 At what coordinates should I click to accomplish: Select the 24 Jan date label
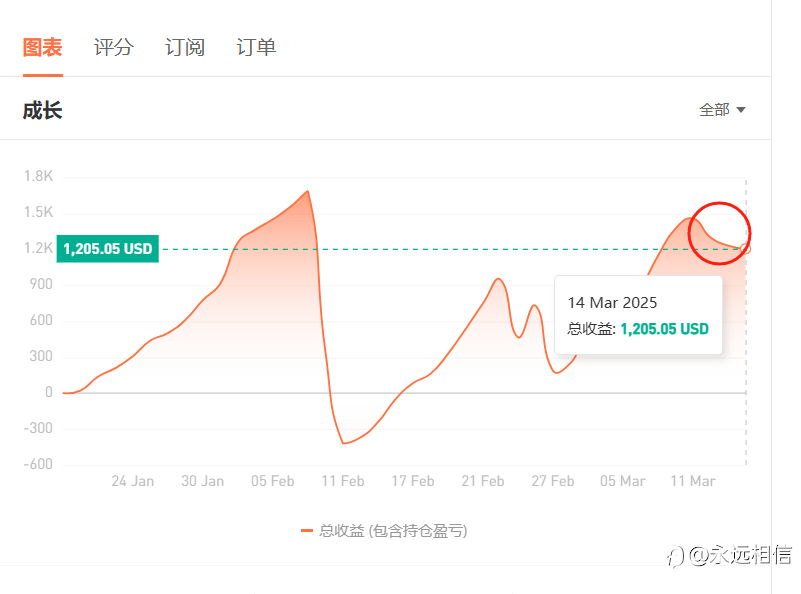click(132, 481)
